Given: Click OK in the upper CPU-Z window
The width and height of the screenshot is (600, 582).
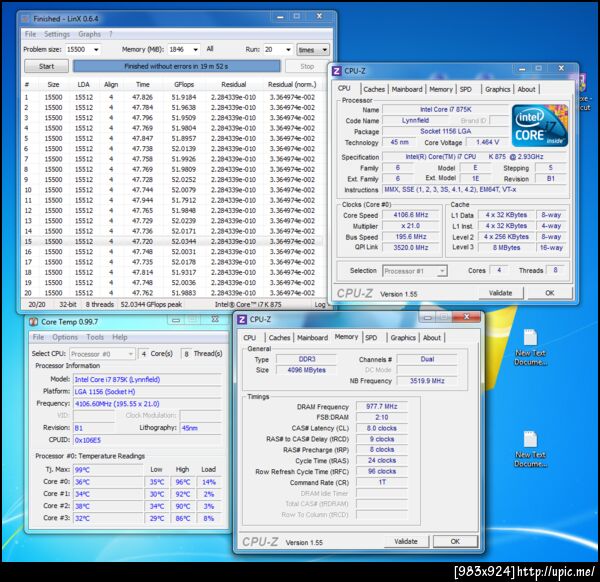Looking at the screenshot, I should pos(550,293).
